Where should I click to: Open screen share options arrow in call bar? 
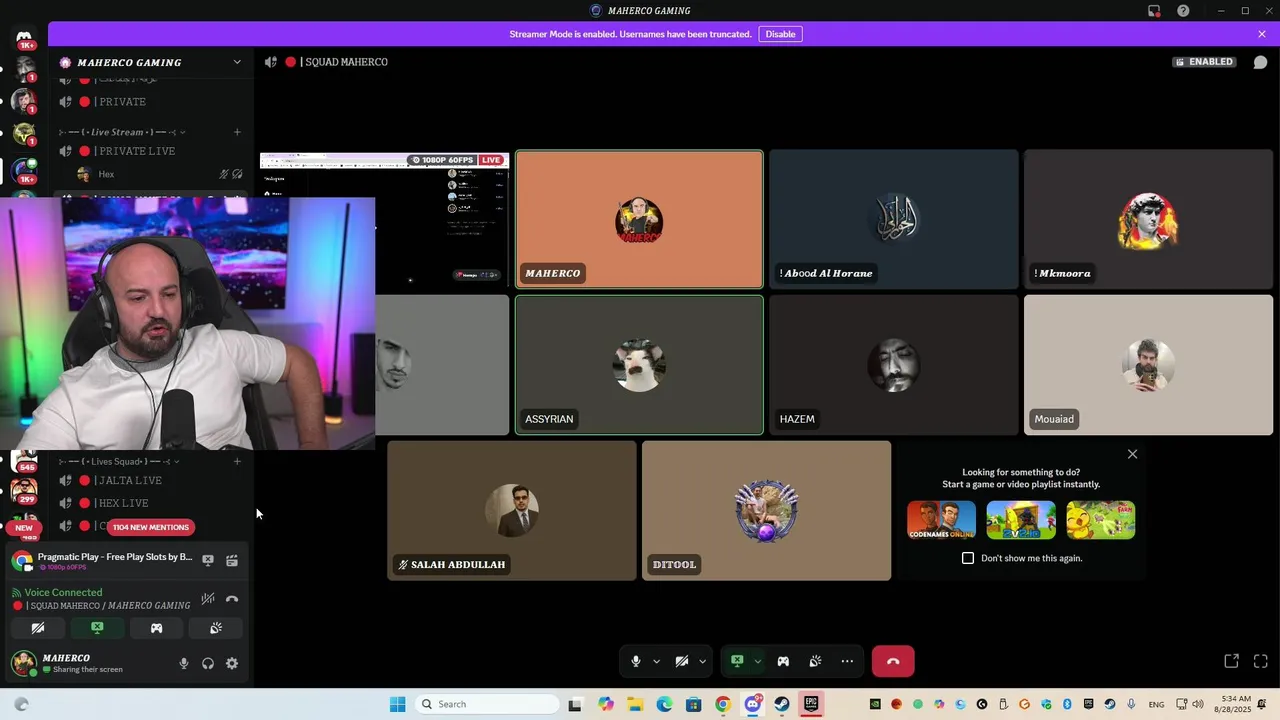[757, 661]
